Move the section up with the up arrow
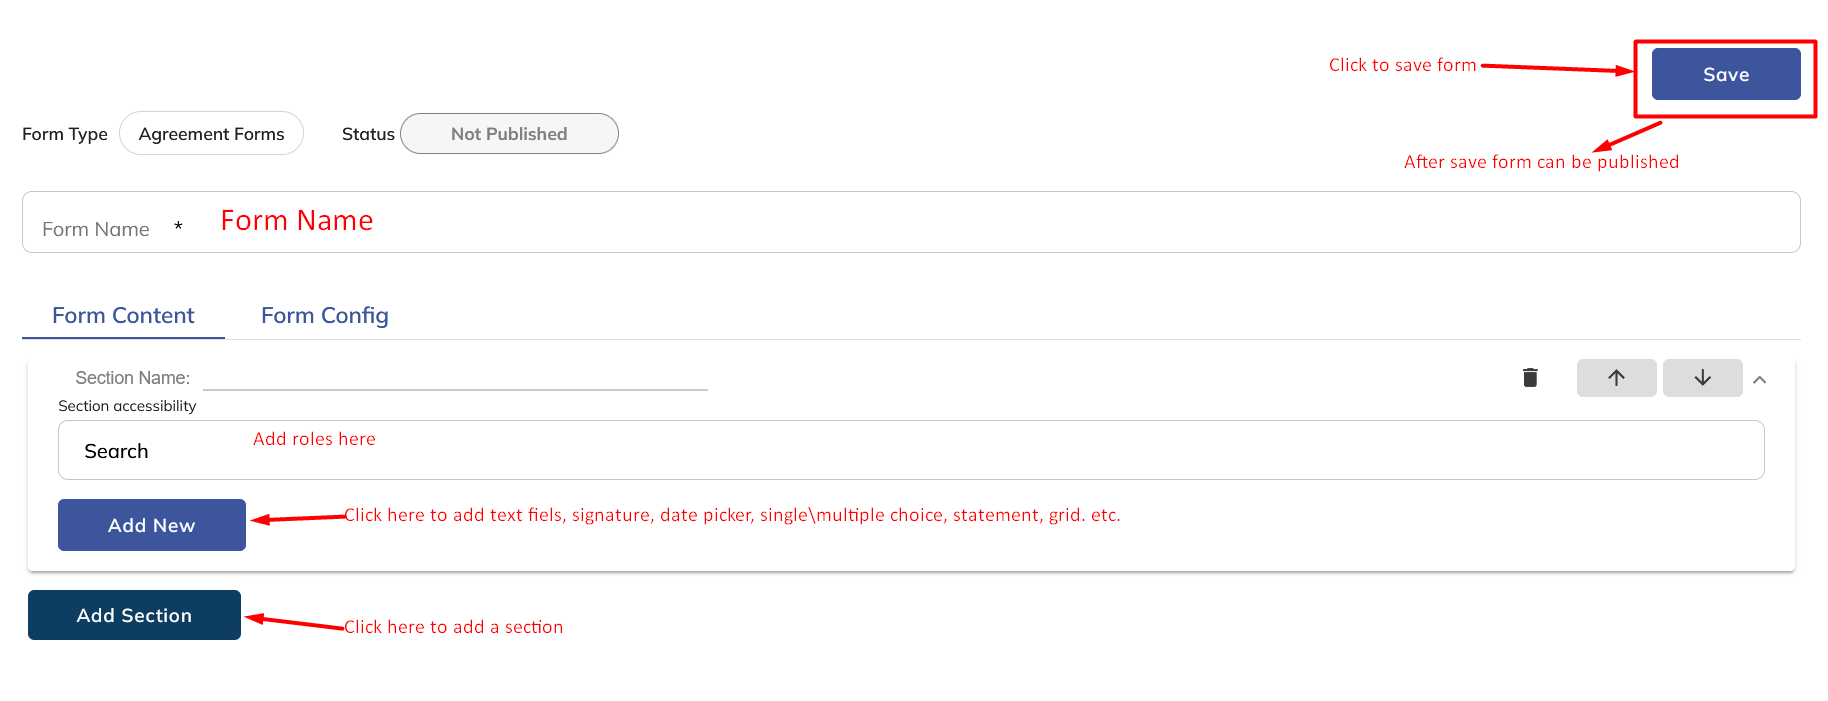This screenshot has width=1828, height=701. coord(1616,378)
